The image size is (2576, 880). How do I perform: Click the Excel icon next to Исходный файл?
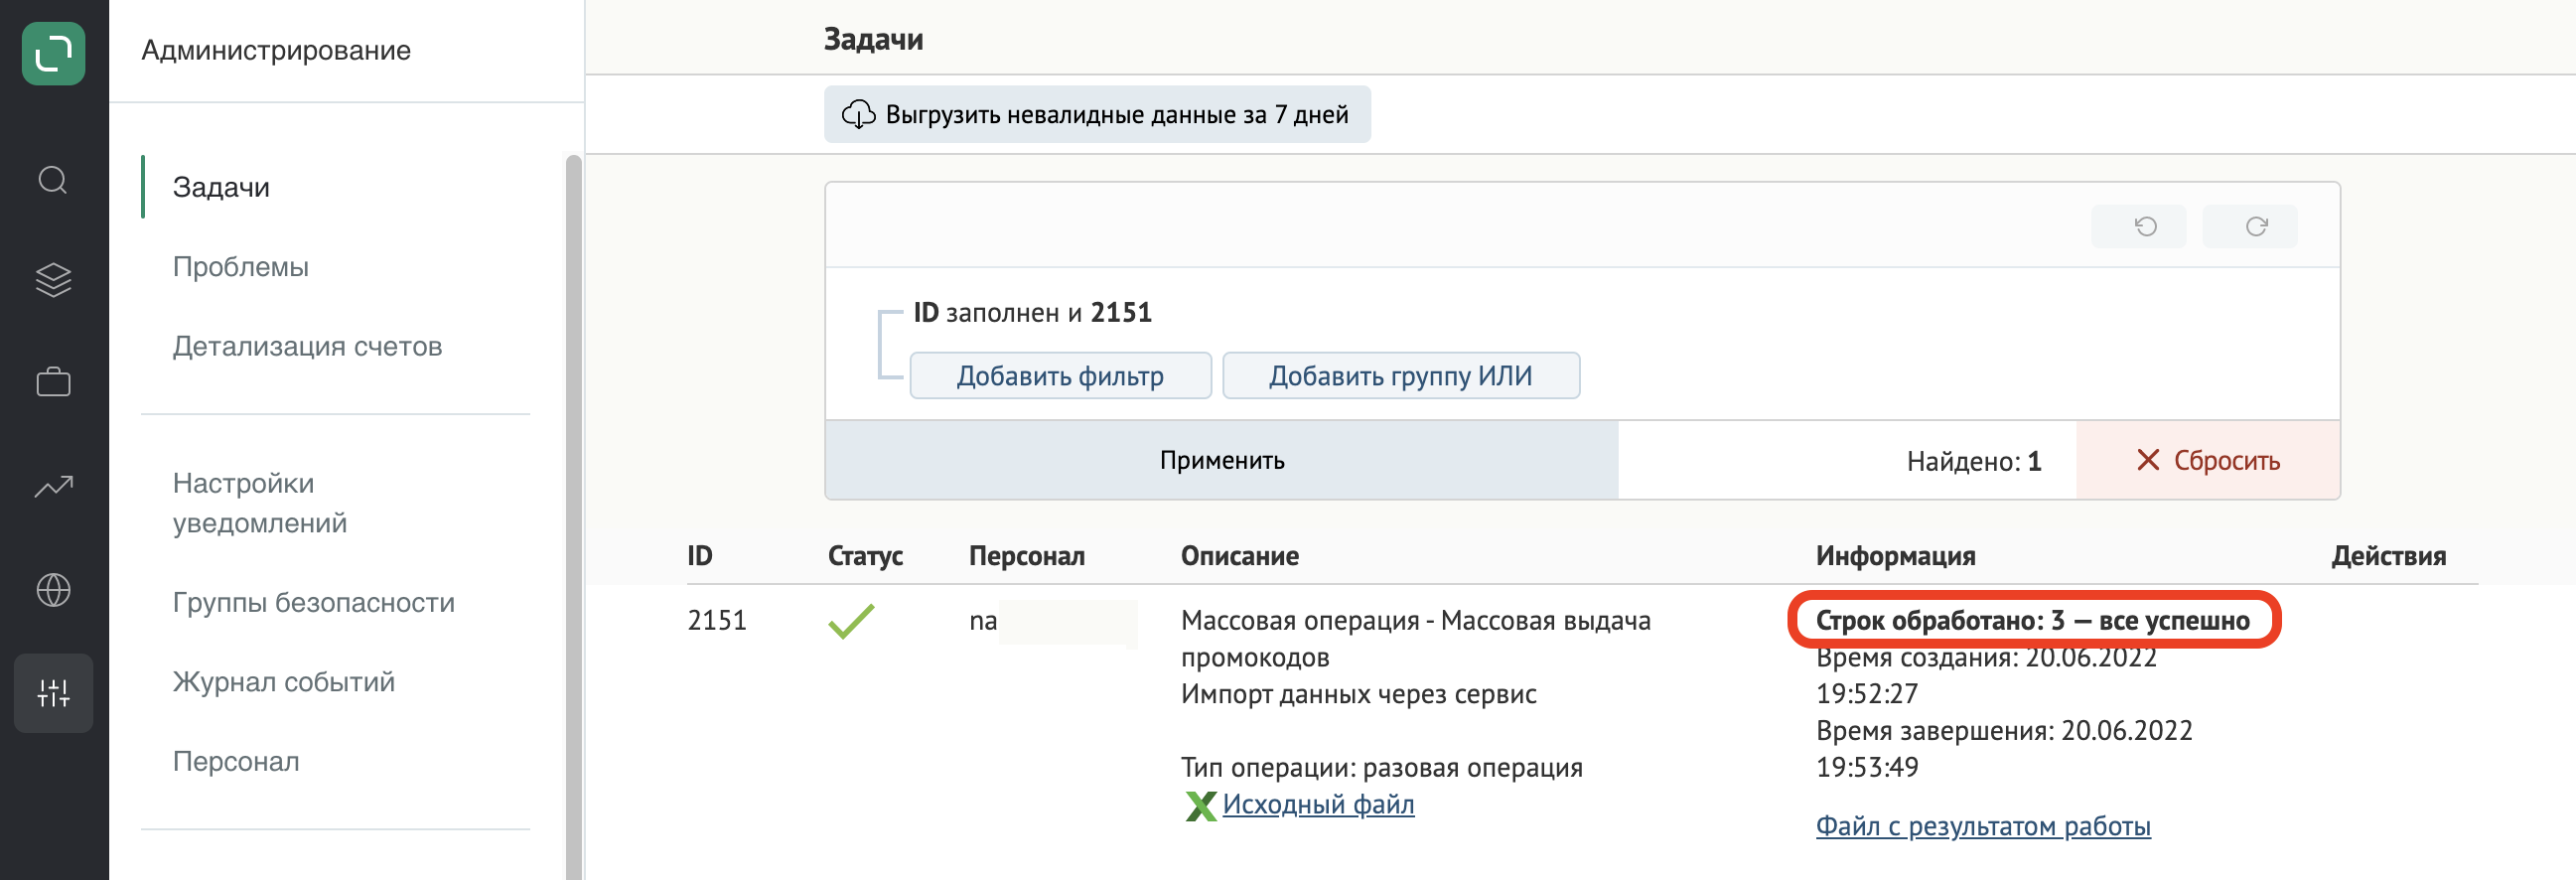pos(1199,806)
